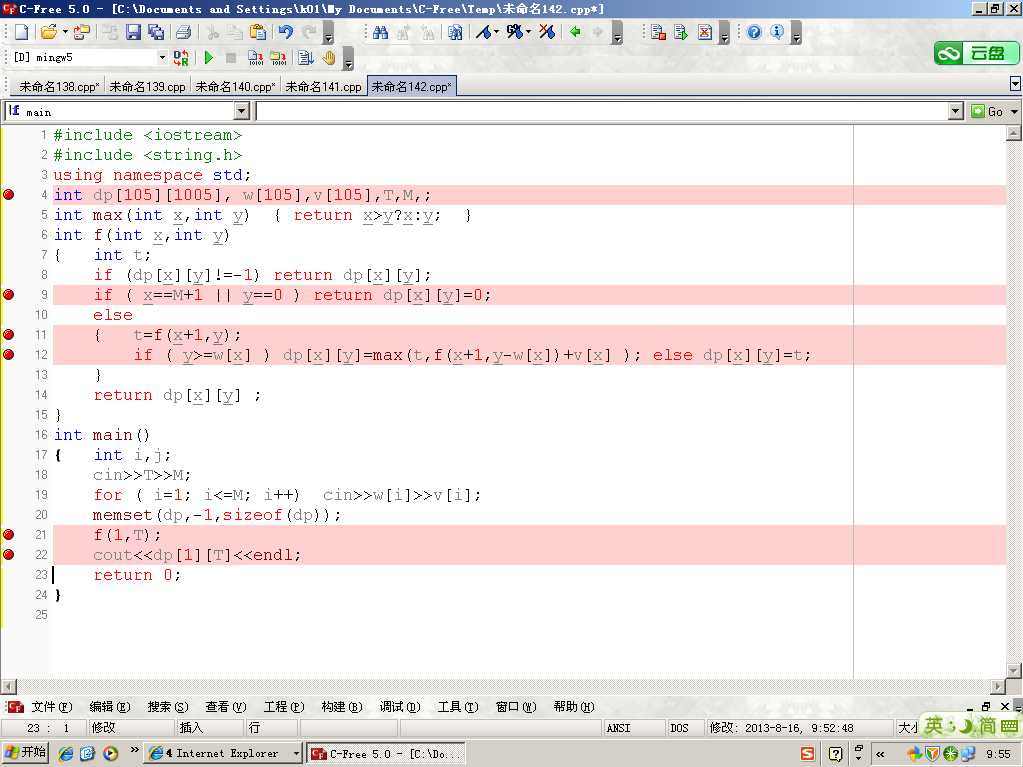Click the editor's vertical scrollbar down arrow
Image resolution: width=1023 pixels, height=767 pixels.
pos(1013,671)
